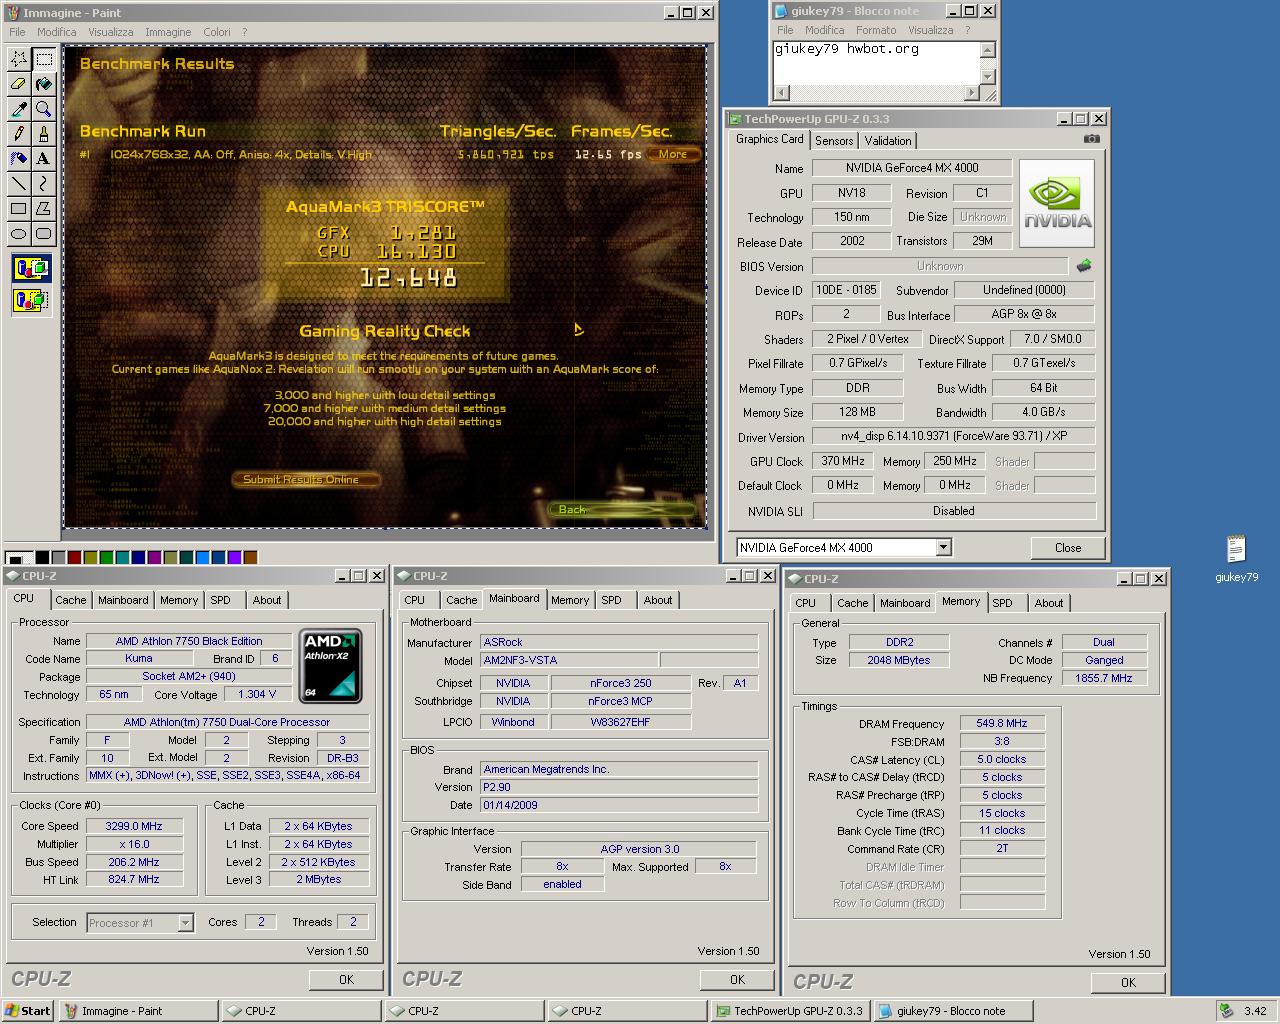Click the Notepad vertical scrollbar up arrow
The width and height of the screenshot is (1280, 1024).
click(987, 50)
